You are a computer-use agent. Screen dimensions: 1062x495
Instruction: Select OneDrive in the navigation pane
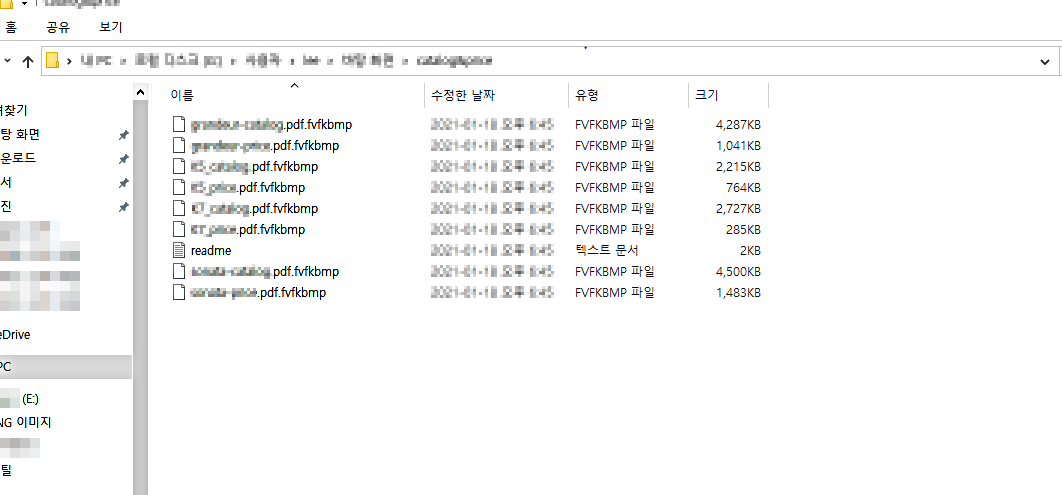click(x=15, y=335)
